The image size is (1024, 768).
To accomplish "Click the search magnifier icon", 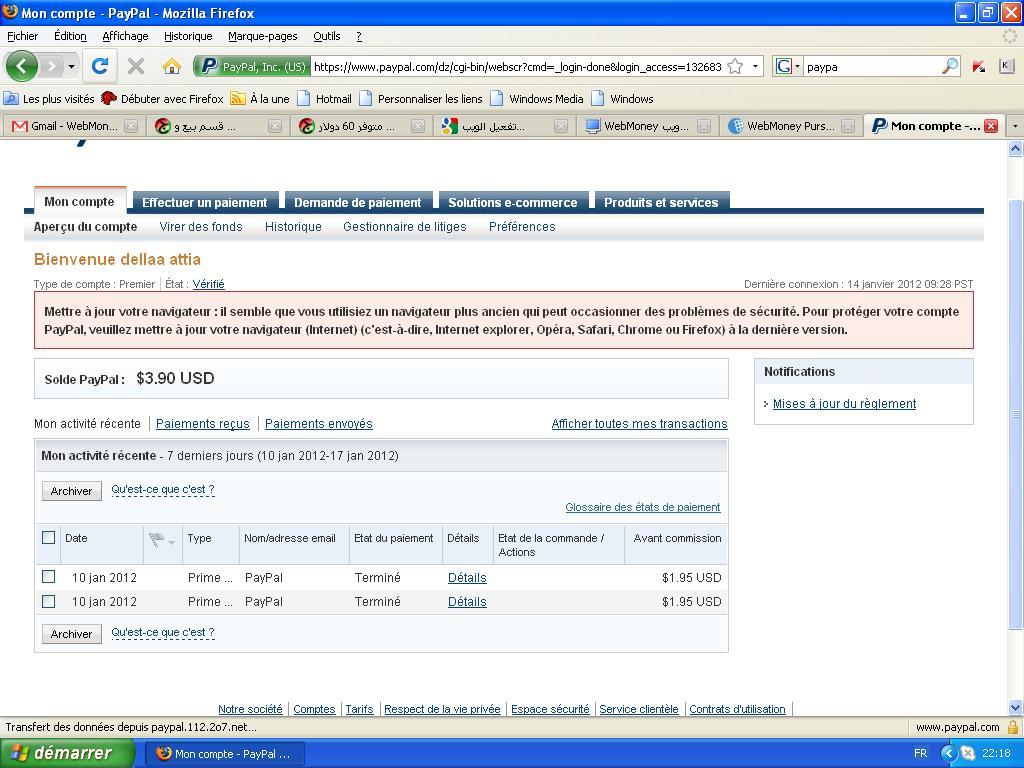I will click(x=950, y=66).
